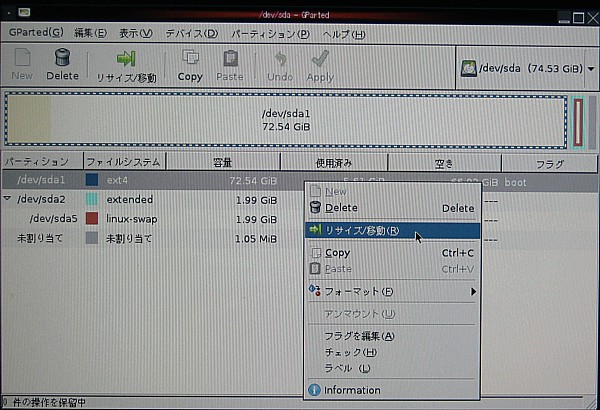Click the Paste toolbar icon
The image size is (600, 410).
point(230,59)
